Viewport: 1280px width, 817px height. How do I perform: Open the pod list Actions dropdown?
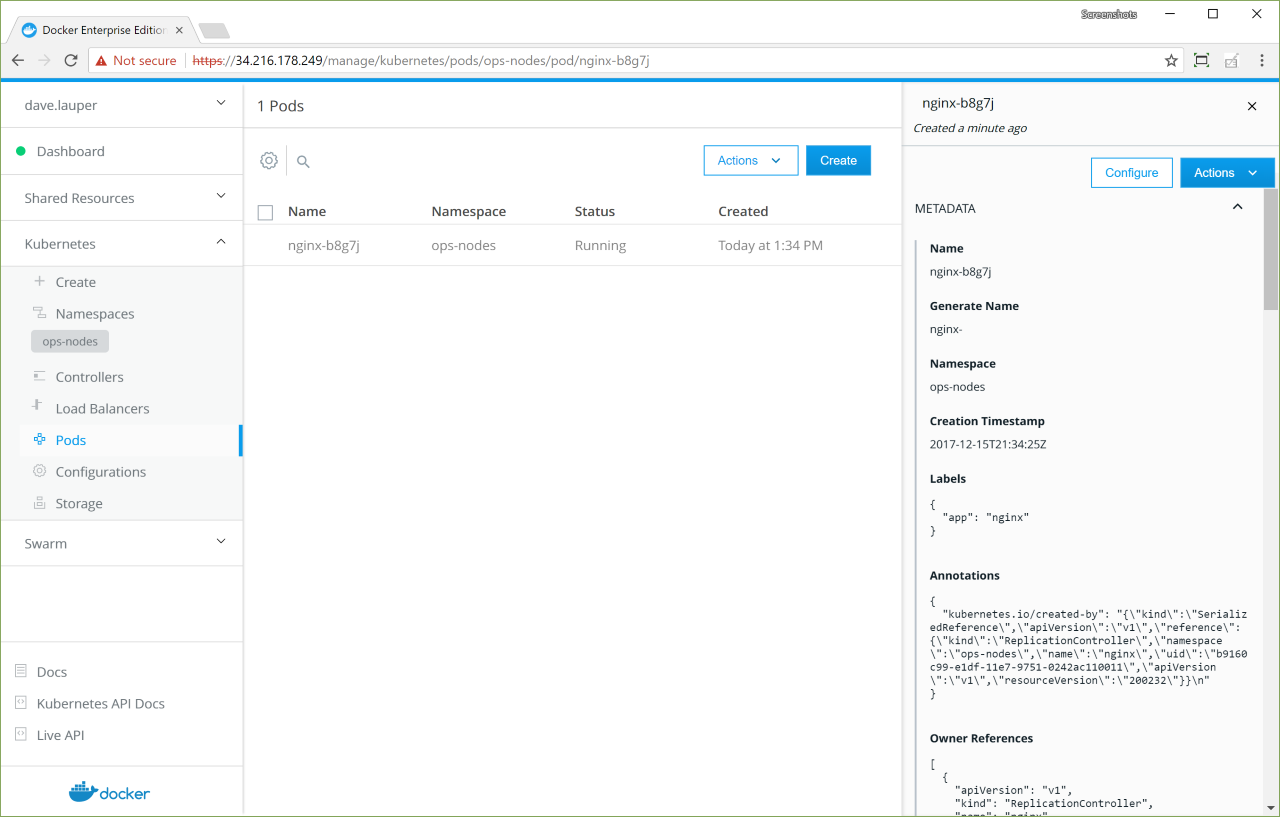coord(750,161)
